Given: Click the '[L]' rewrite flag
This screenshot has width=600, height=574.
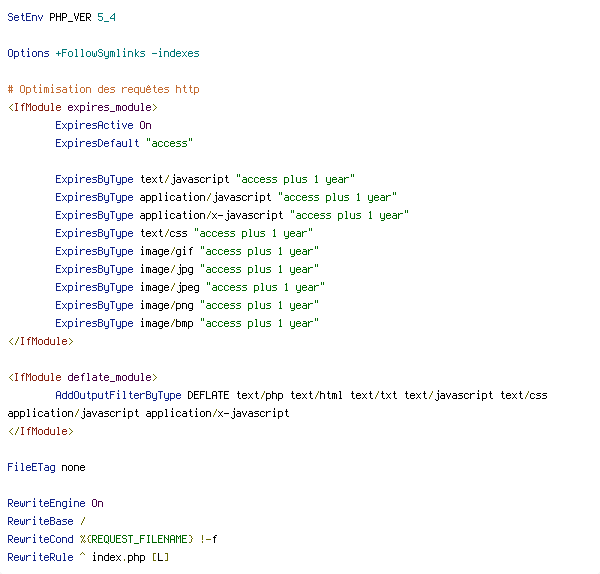Looking at the screenshot, I should (x=160, y=557).
